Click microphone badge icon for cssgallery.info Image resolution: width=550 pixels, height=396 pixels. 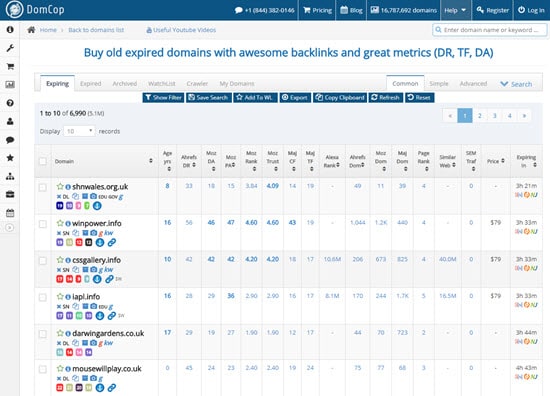coord(97,279)
